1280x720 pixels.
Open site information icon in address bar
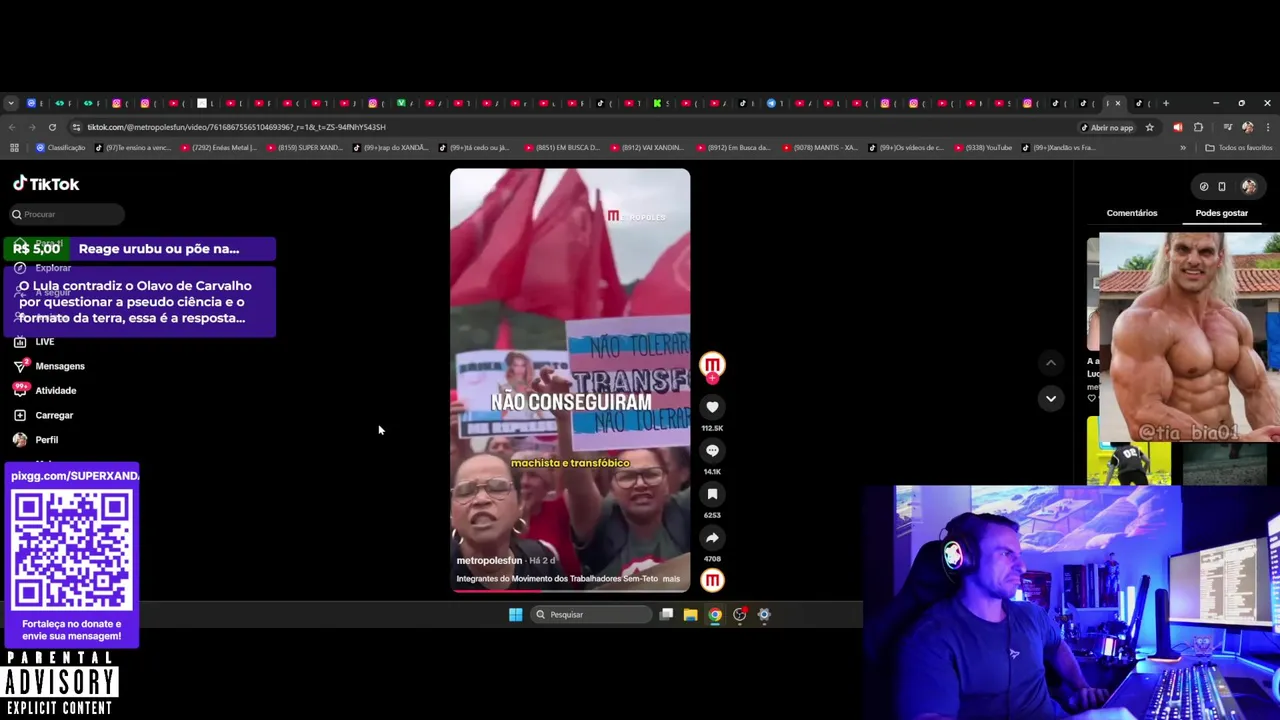coord(77,127)
